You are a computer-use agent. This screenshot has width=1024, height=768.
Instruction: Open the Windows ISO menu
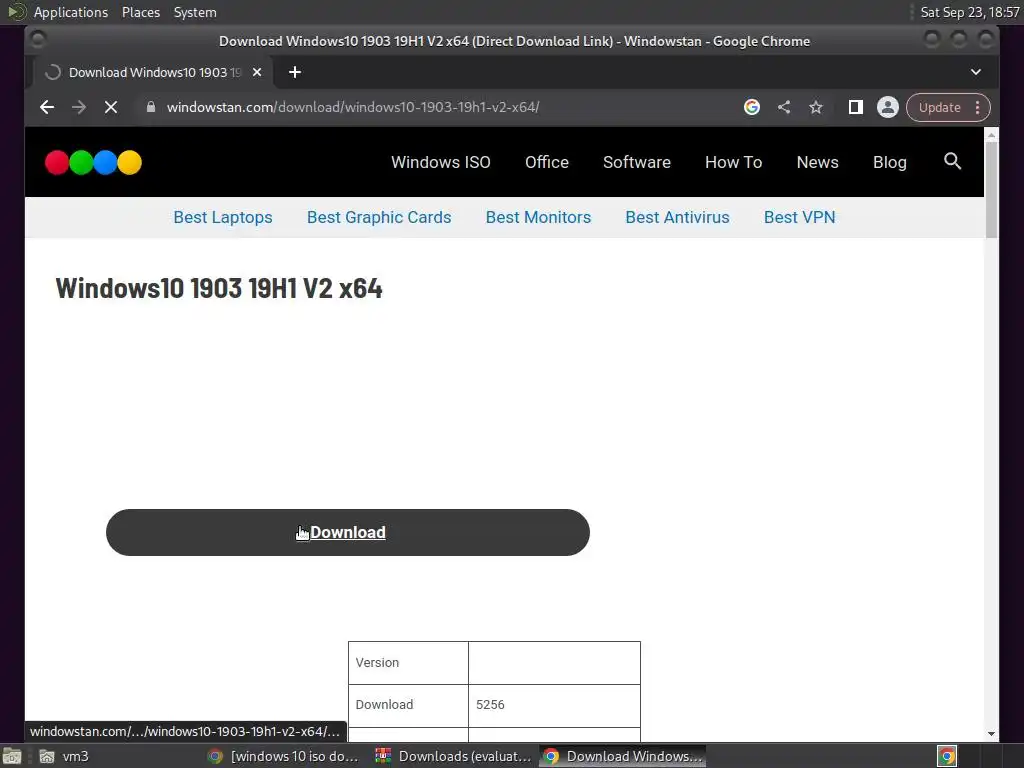[441, 162]
